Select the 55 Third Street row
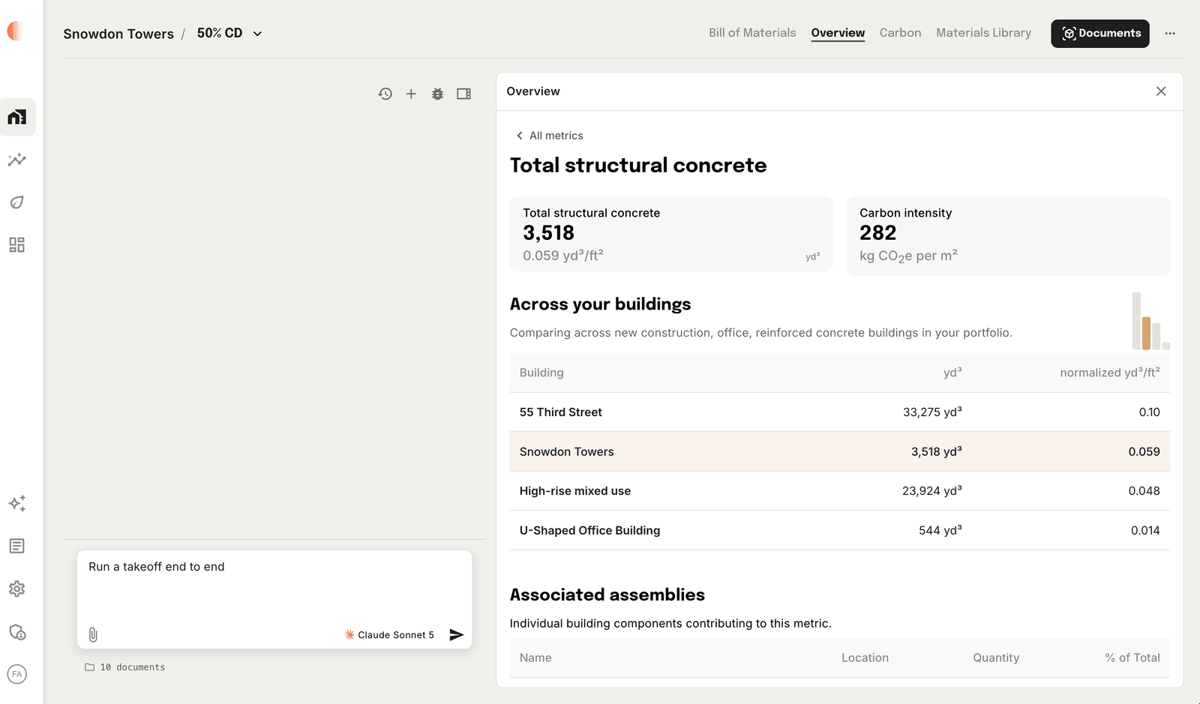1200x704 pixels. click(839, 412)
